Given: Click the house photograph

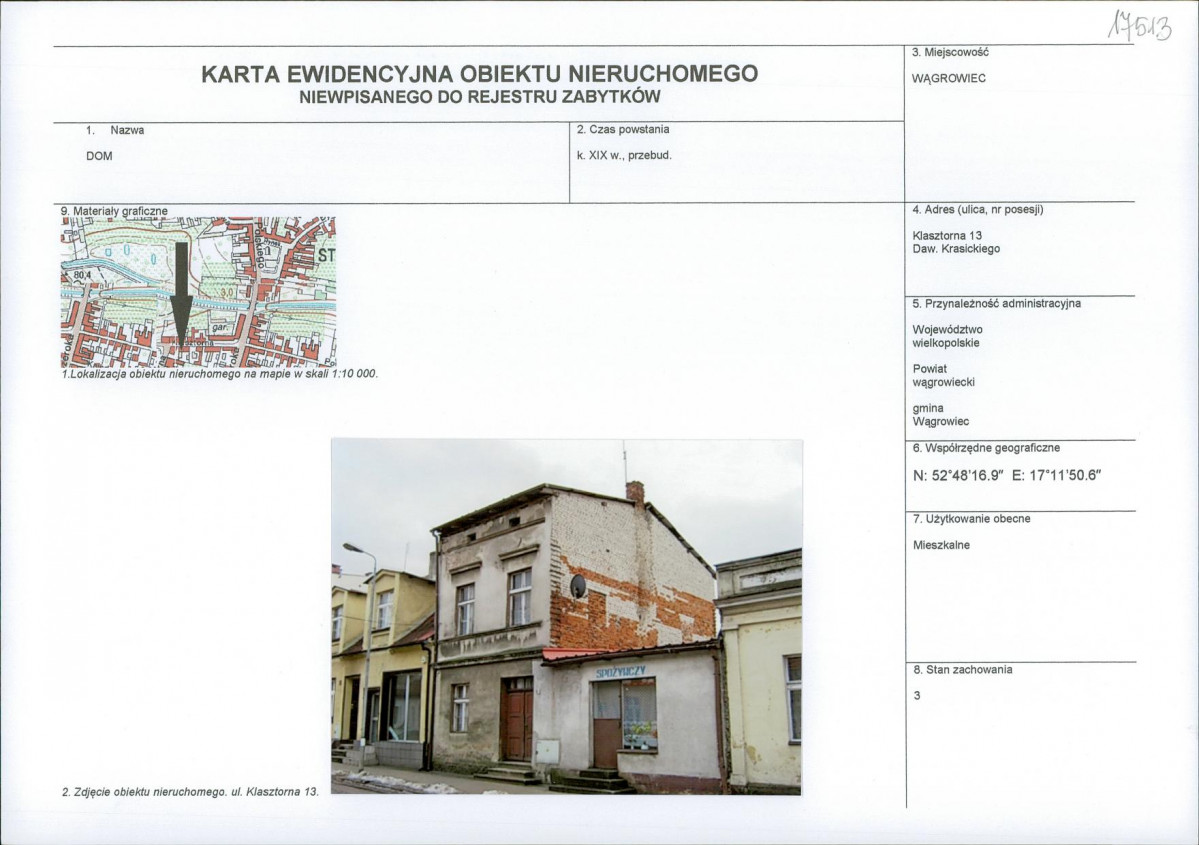Looking at the screenshot, I should click(567, 616).
